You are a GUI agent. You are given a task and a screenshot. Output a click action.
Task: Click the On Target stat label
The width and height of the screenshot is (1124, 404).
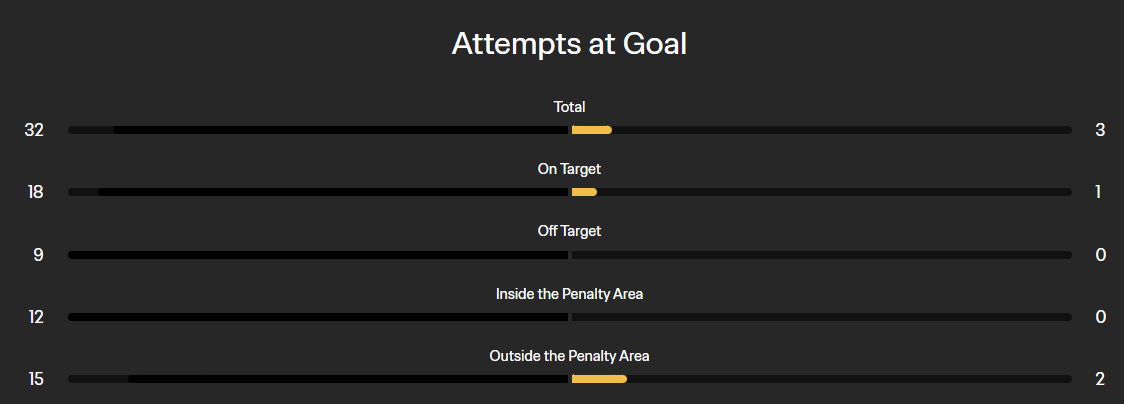click(x=569, y=169)
